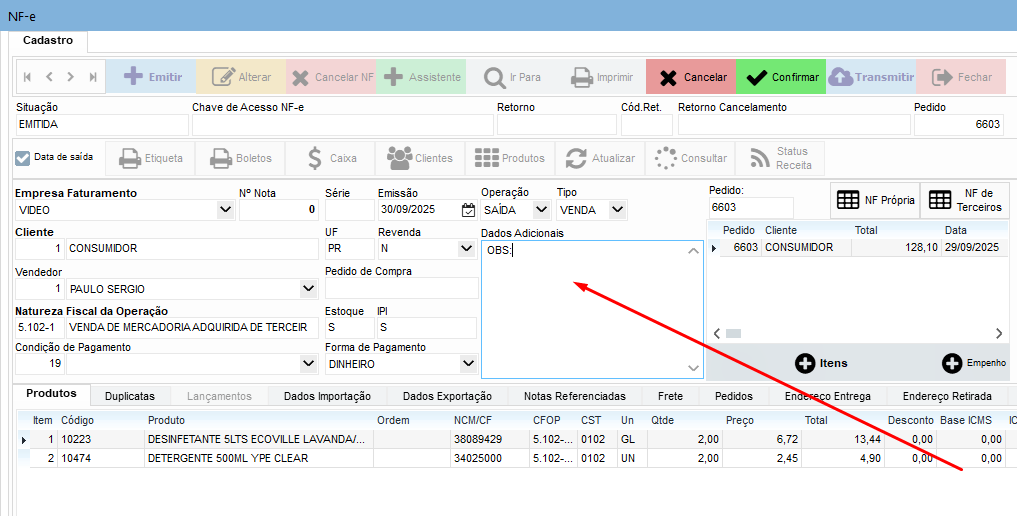Open the Operação SAÍDA dropdown
The height and width of the screenshot is (516, 1017).
pos(541,210)
